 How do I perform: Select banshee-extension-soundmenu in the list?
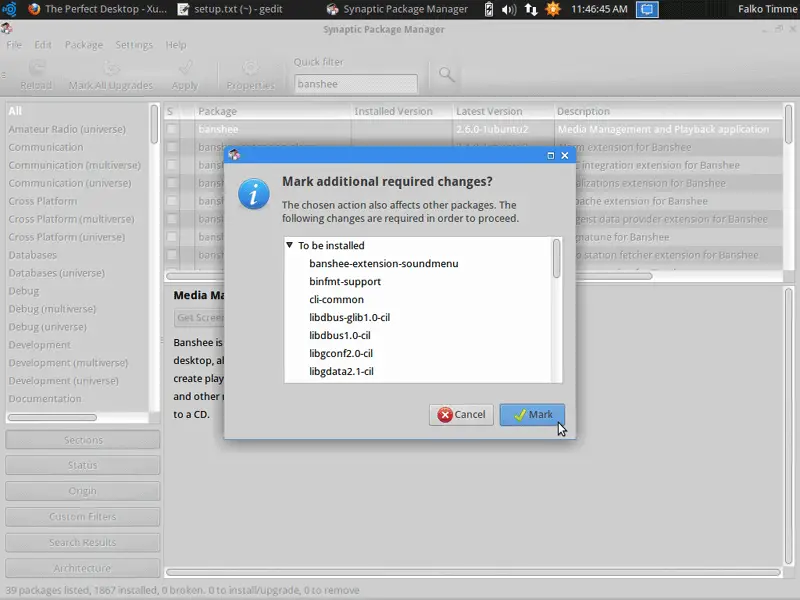[384, 264]
